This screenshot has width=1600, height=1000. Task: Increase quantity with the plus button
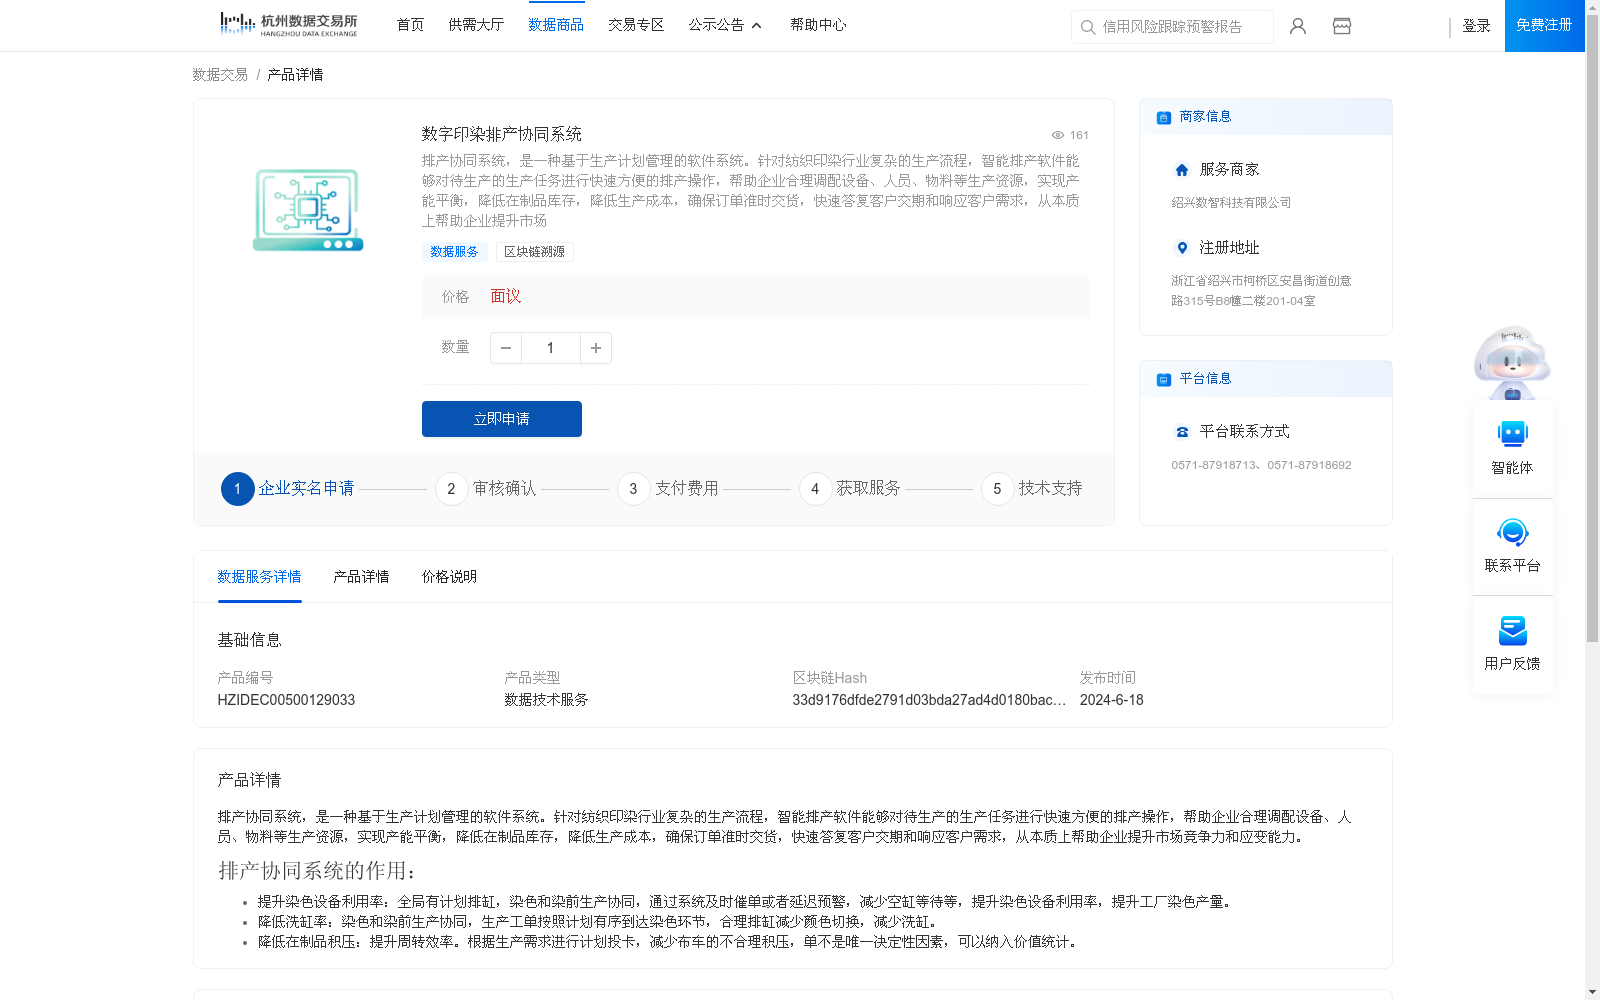pos(596,348)
